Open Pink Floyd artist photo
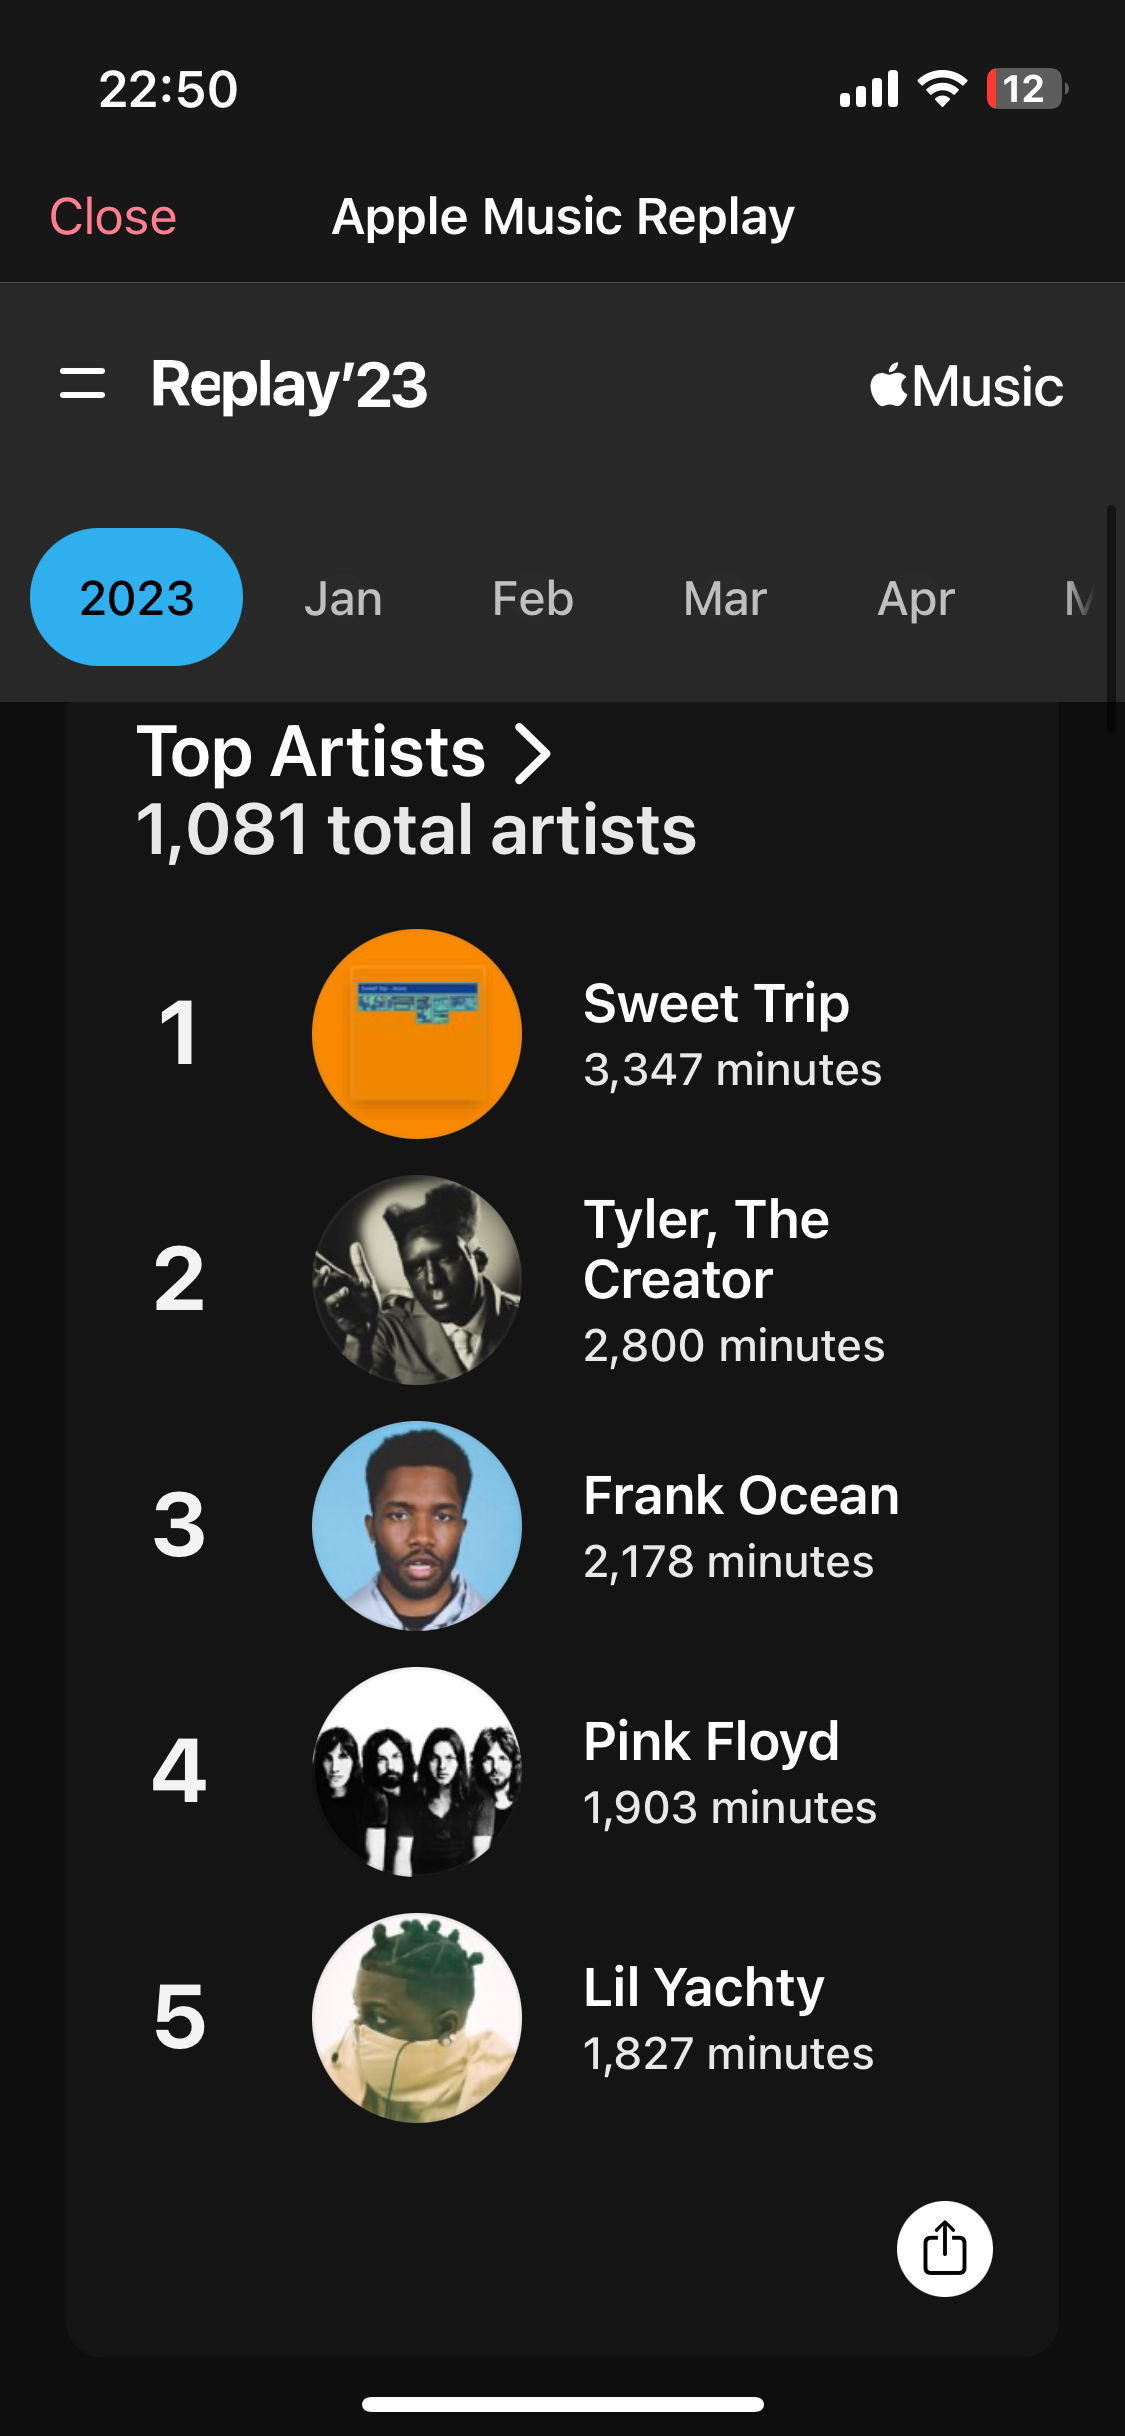1125x2436 pixels. tap(417, 1772)
